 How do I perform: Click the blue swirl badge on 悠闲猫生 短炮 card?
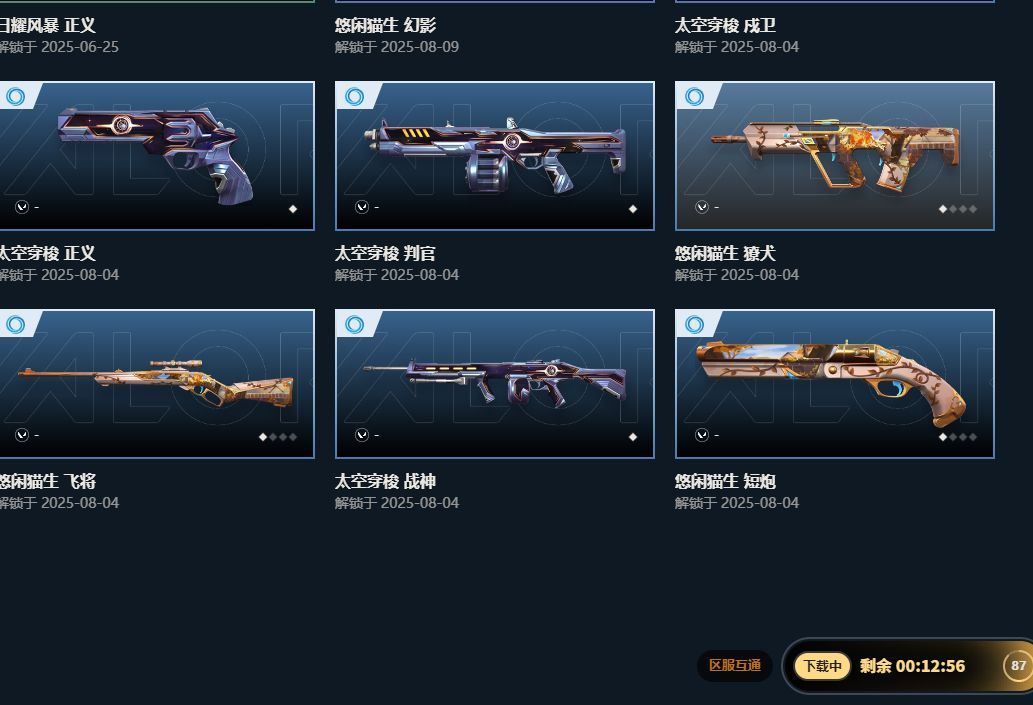coord(694,325)
